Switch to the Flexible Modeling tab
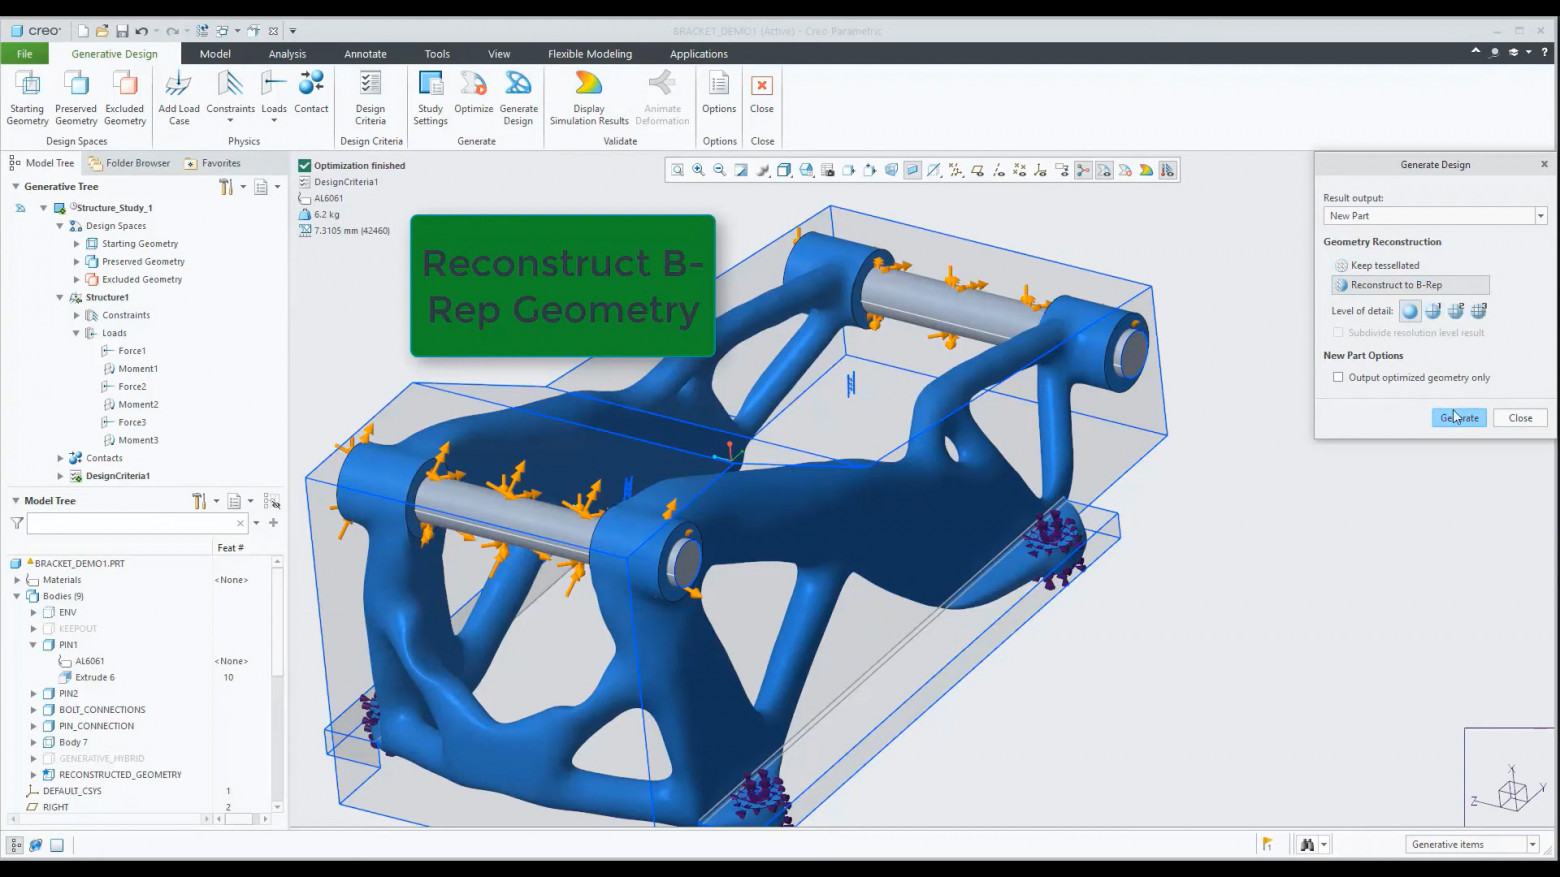This screenshot has height=877, width=1560. (x=589, y=54)
